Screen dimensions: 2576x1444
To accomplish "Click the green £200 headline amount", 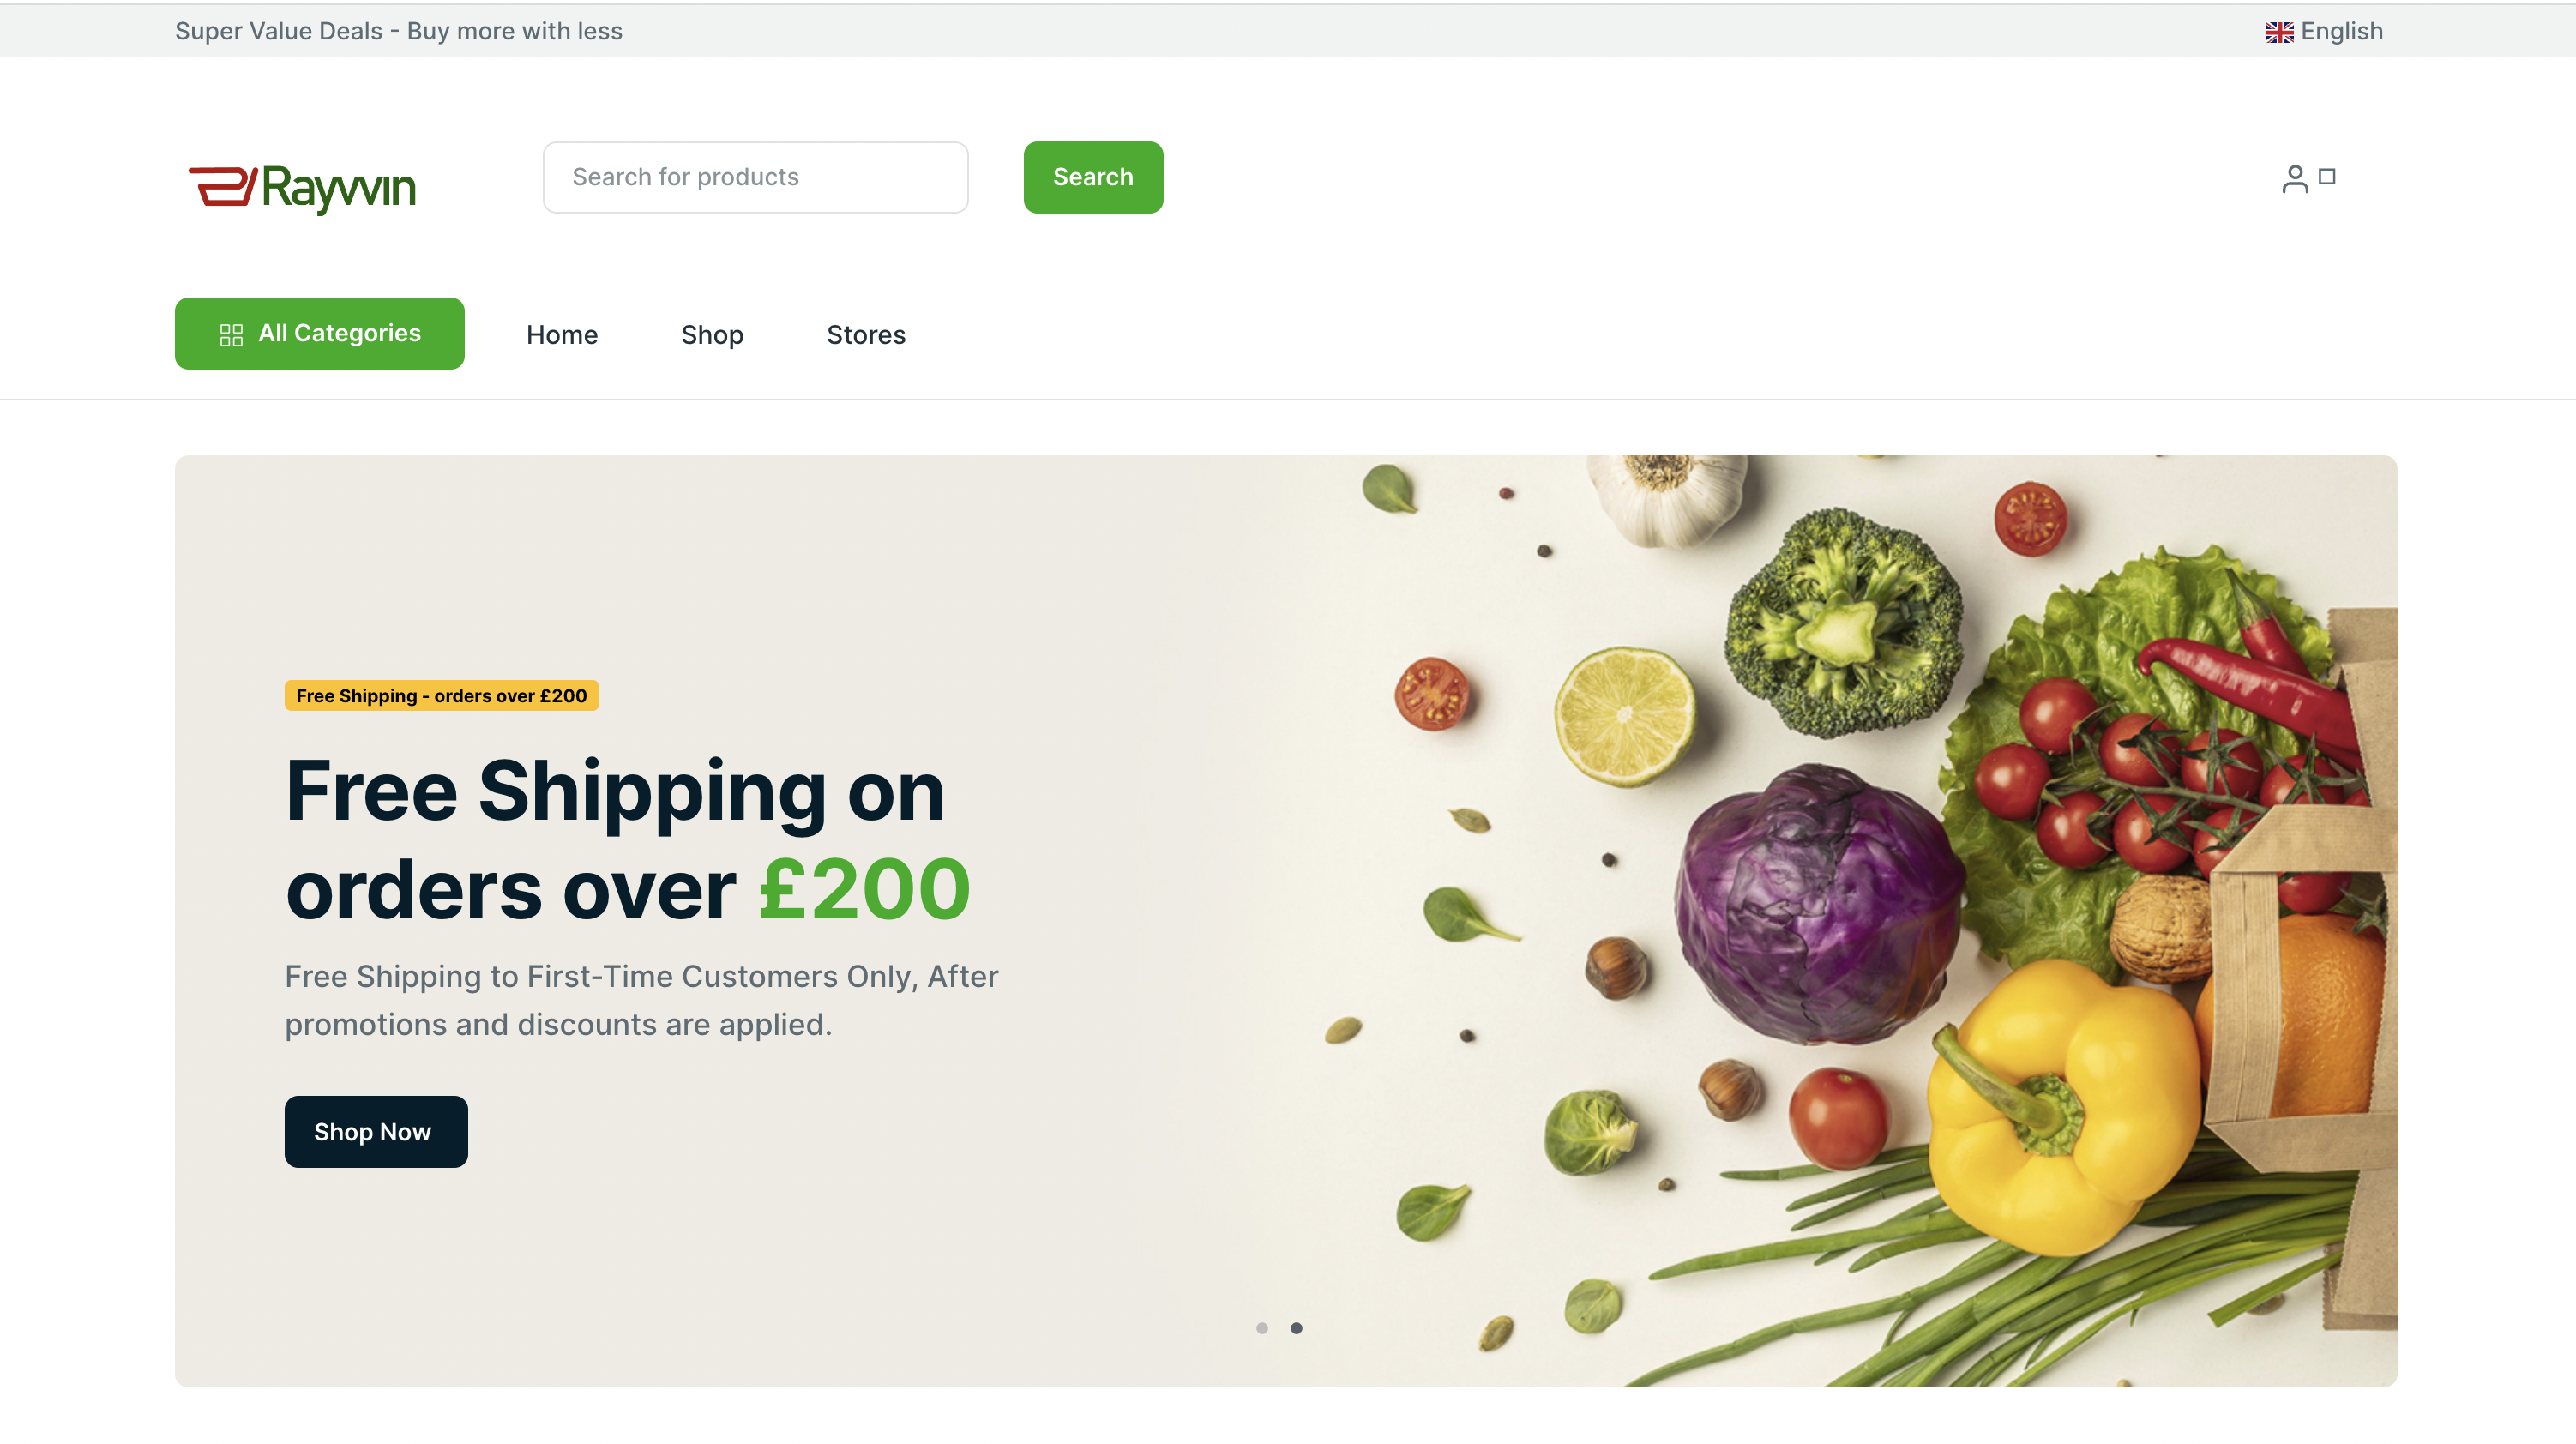I will (864, 890).
